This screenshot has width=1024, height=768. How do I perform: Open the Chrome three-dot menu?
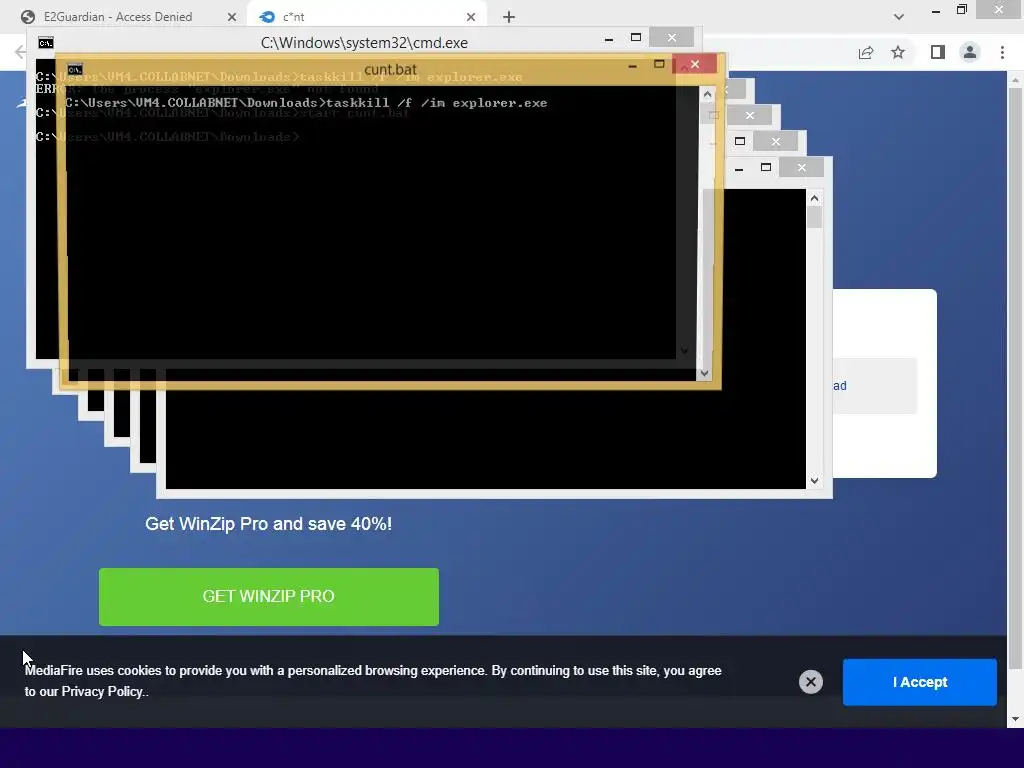(x=1002, y=52)
